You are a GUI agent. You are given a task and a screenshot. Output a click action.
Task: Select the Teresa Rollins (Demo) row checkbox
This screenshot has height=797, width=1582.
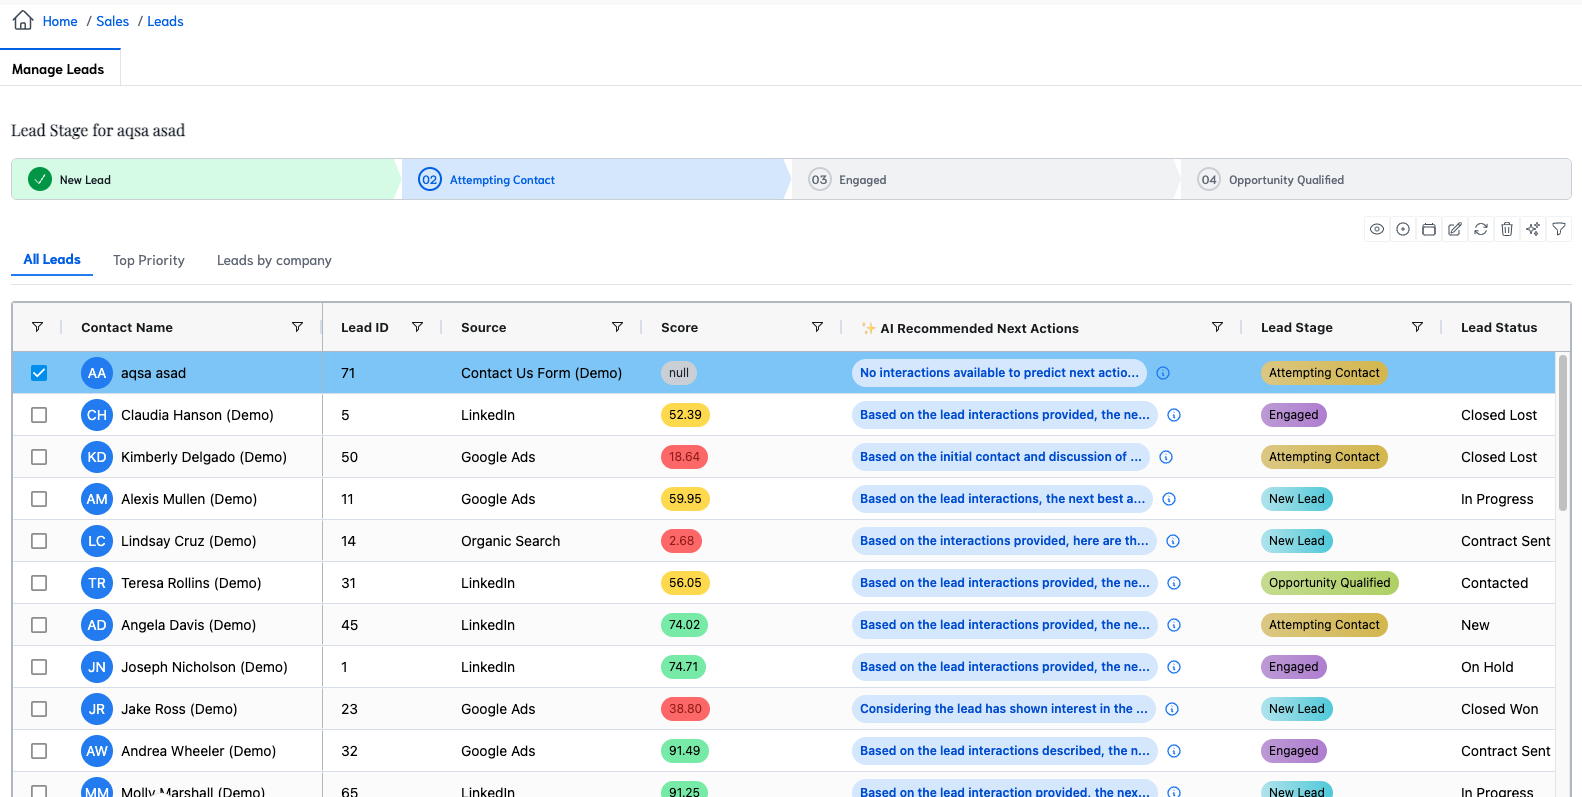(x=39, y=583)
